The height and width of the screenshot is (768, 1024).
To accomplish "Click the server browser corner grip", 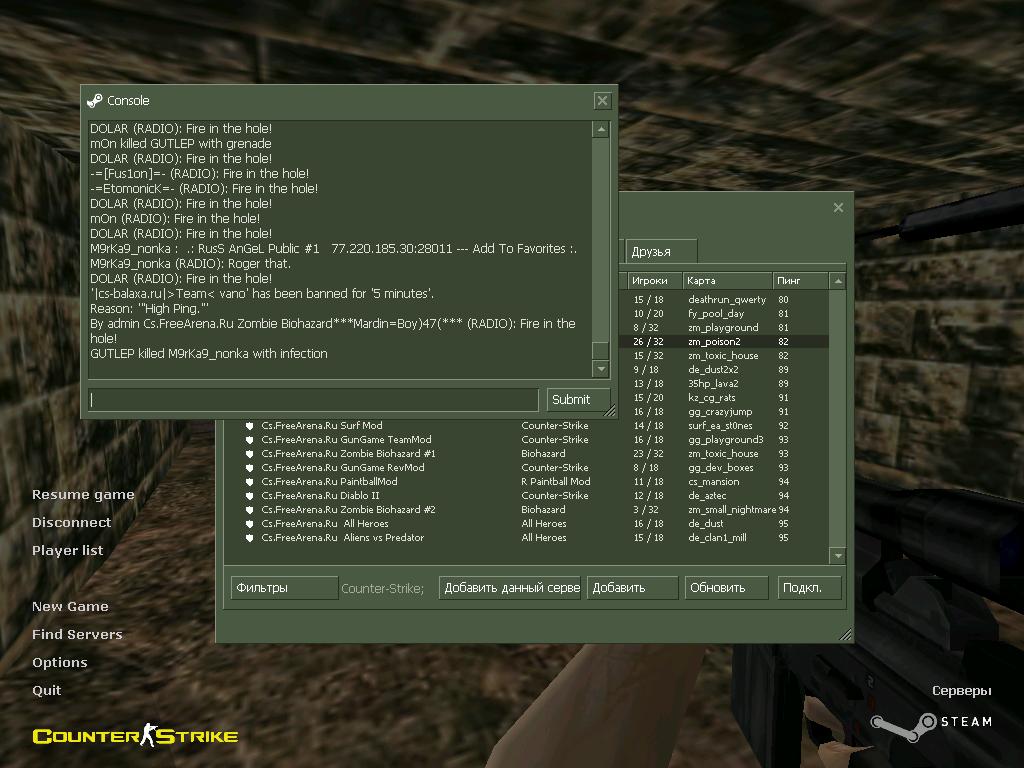I will (845, 634).
